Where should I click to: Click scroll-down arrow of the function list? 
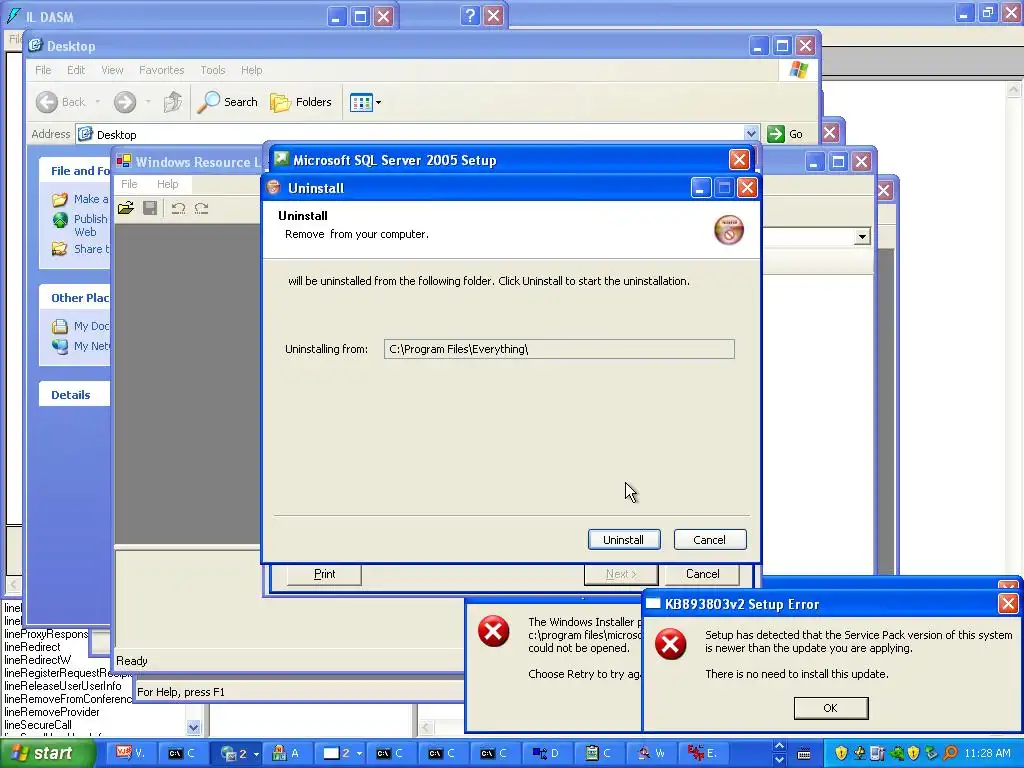pyautogui.click(x=193, y=727)
